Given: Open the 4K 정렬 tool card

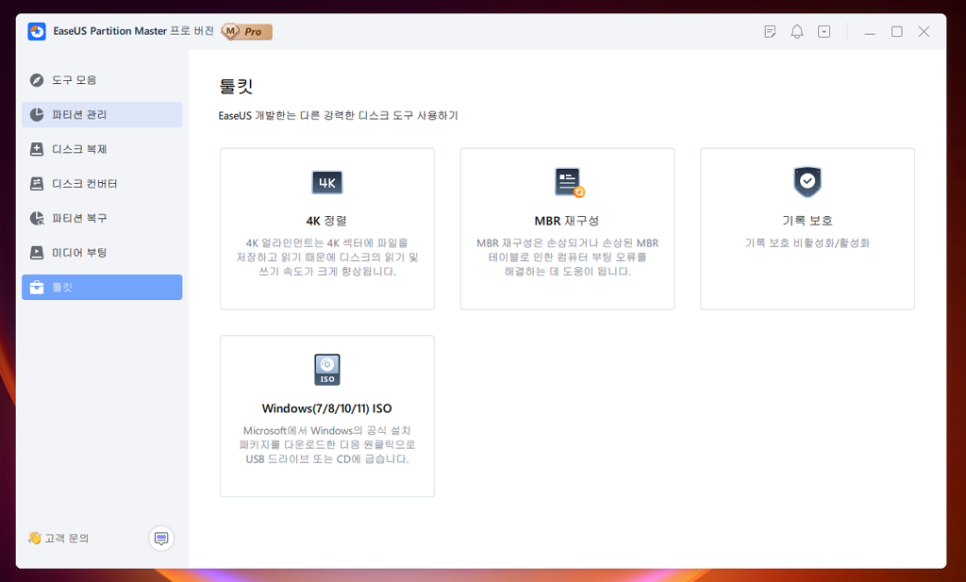Looking at the screenshot, I should (327, 228).
